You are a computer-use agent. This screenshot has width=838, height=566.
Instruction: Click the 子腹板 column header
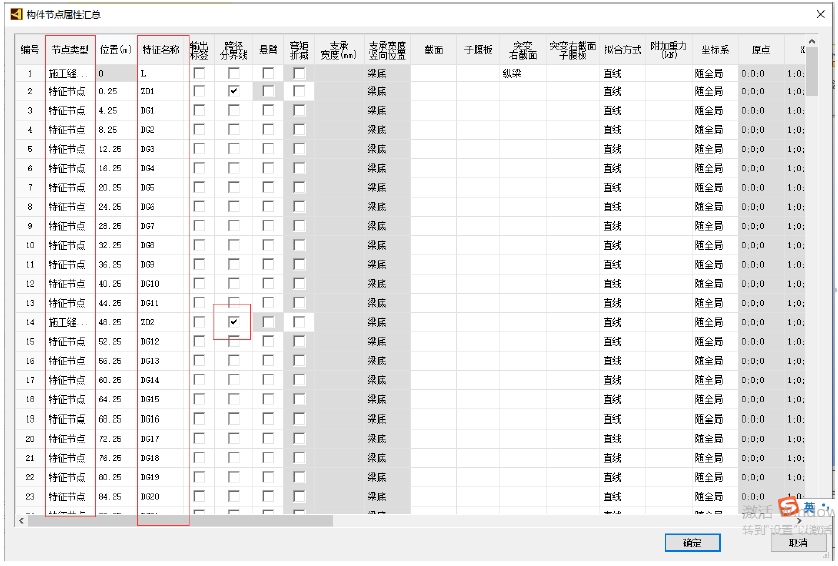[x=478, y=50]
